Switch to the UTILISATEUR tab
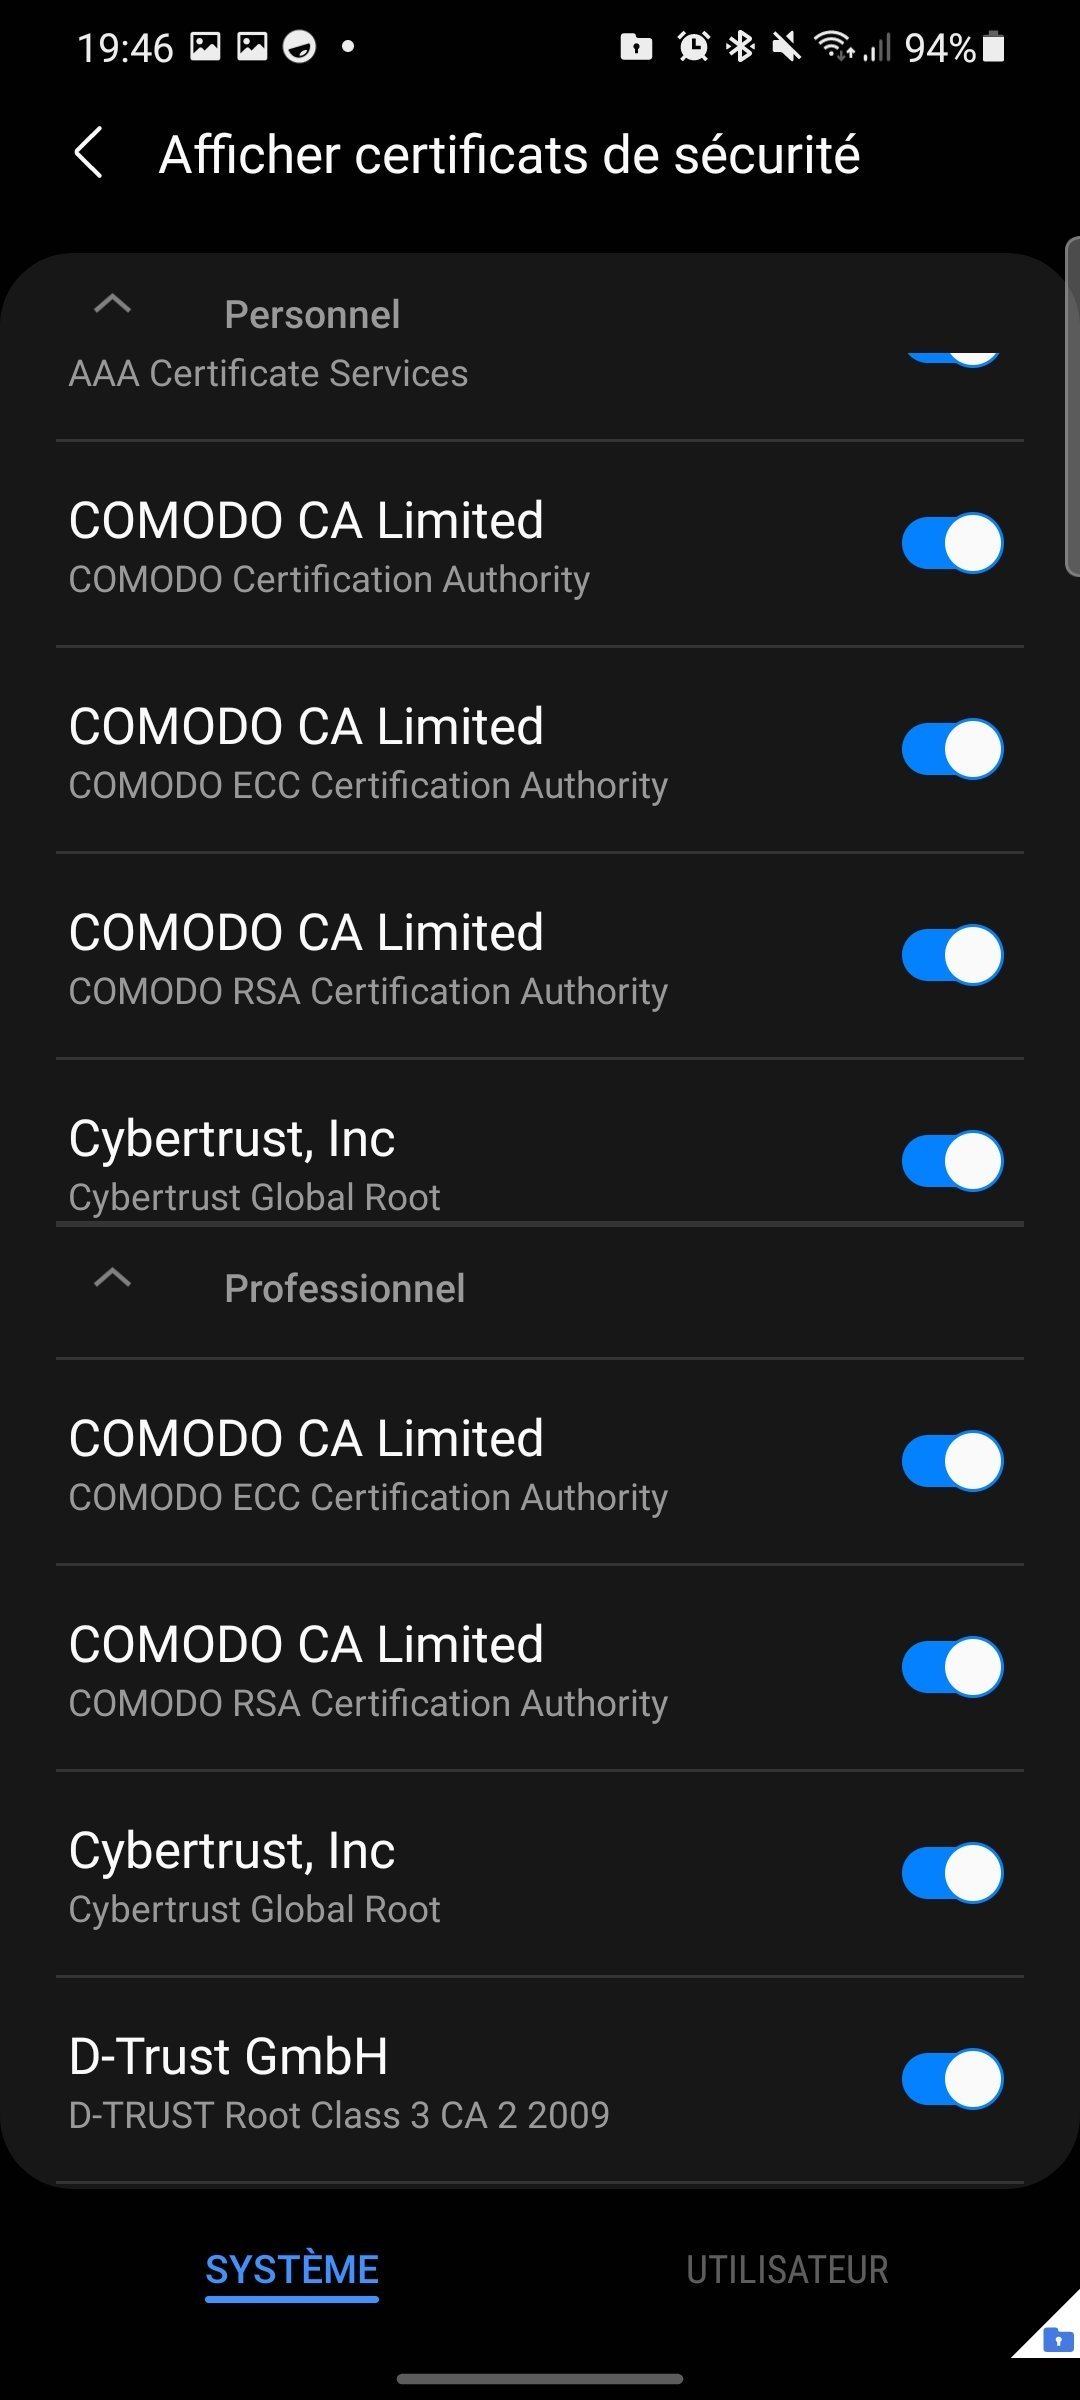This screenshot has height=2400, width=1080. [x=787, y=2270]
